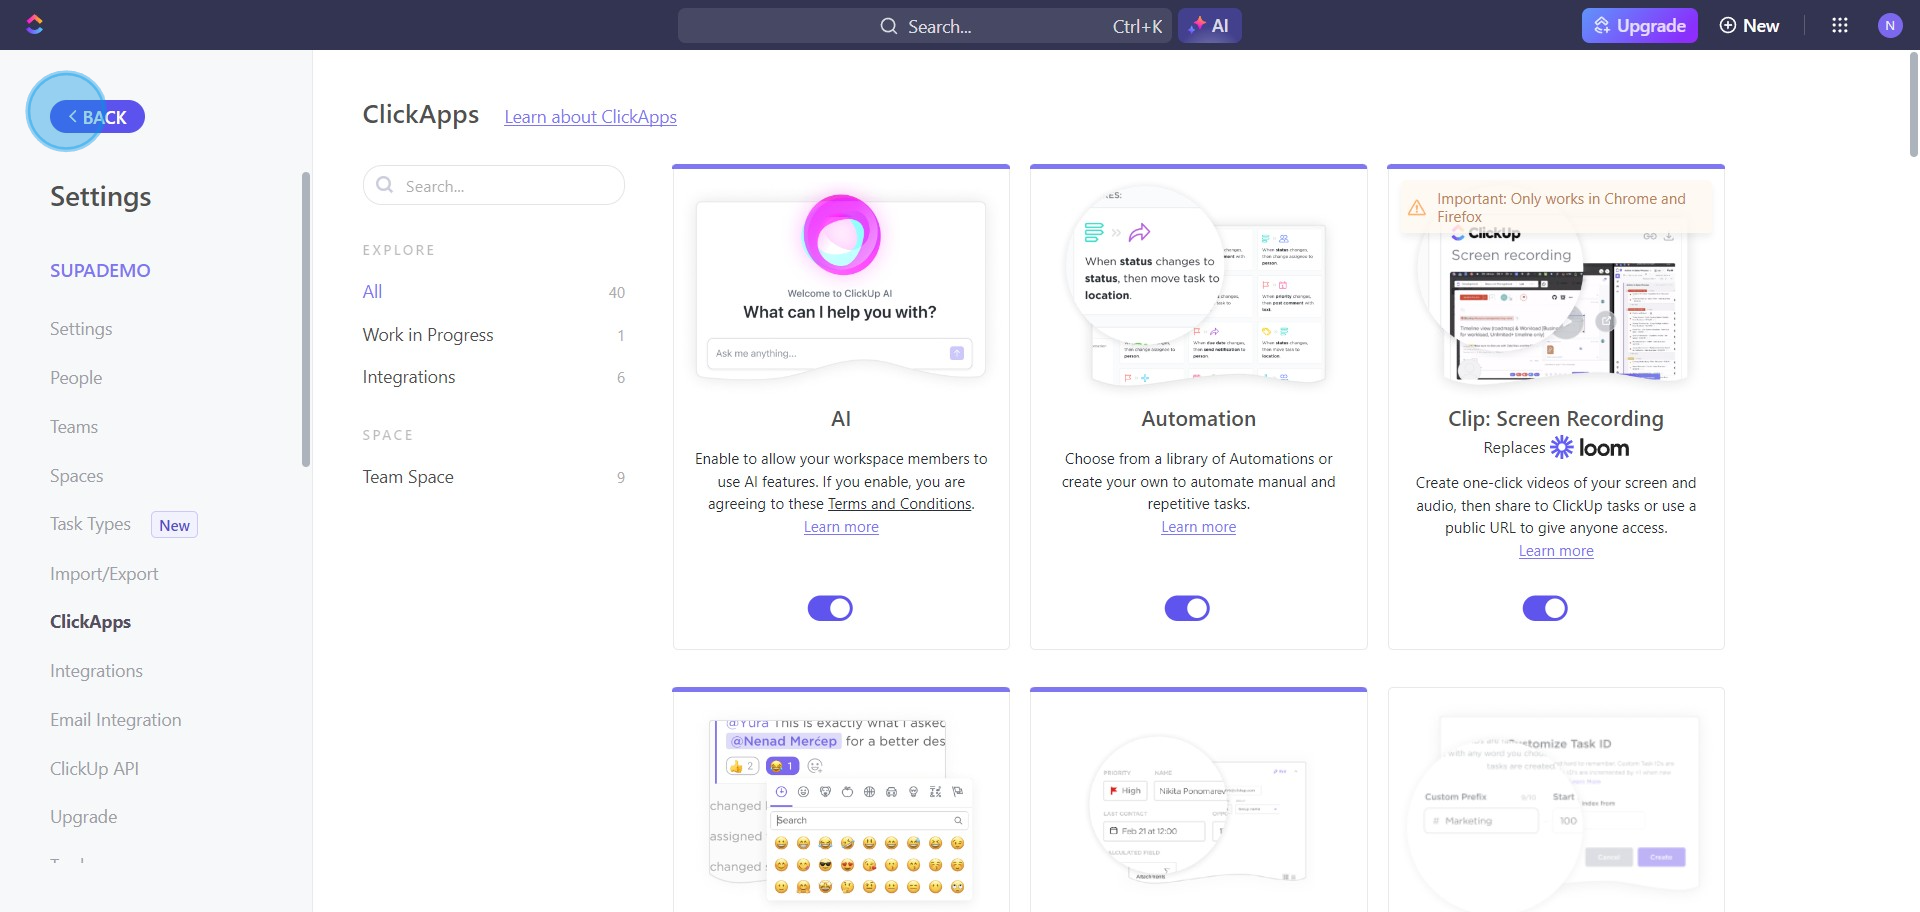Select Team Space filter
Viewport: 1920px width, 912px height.
click(x=408, y=477)
